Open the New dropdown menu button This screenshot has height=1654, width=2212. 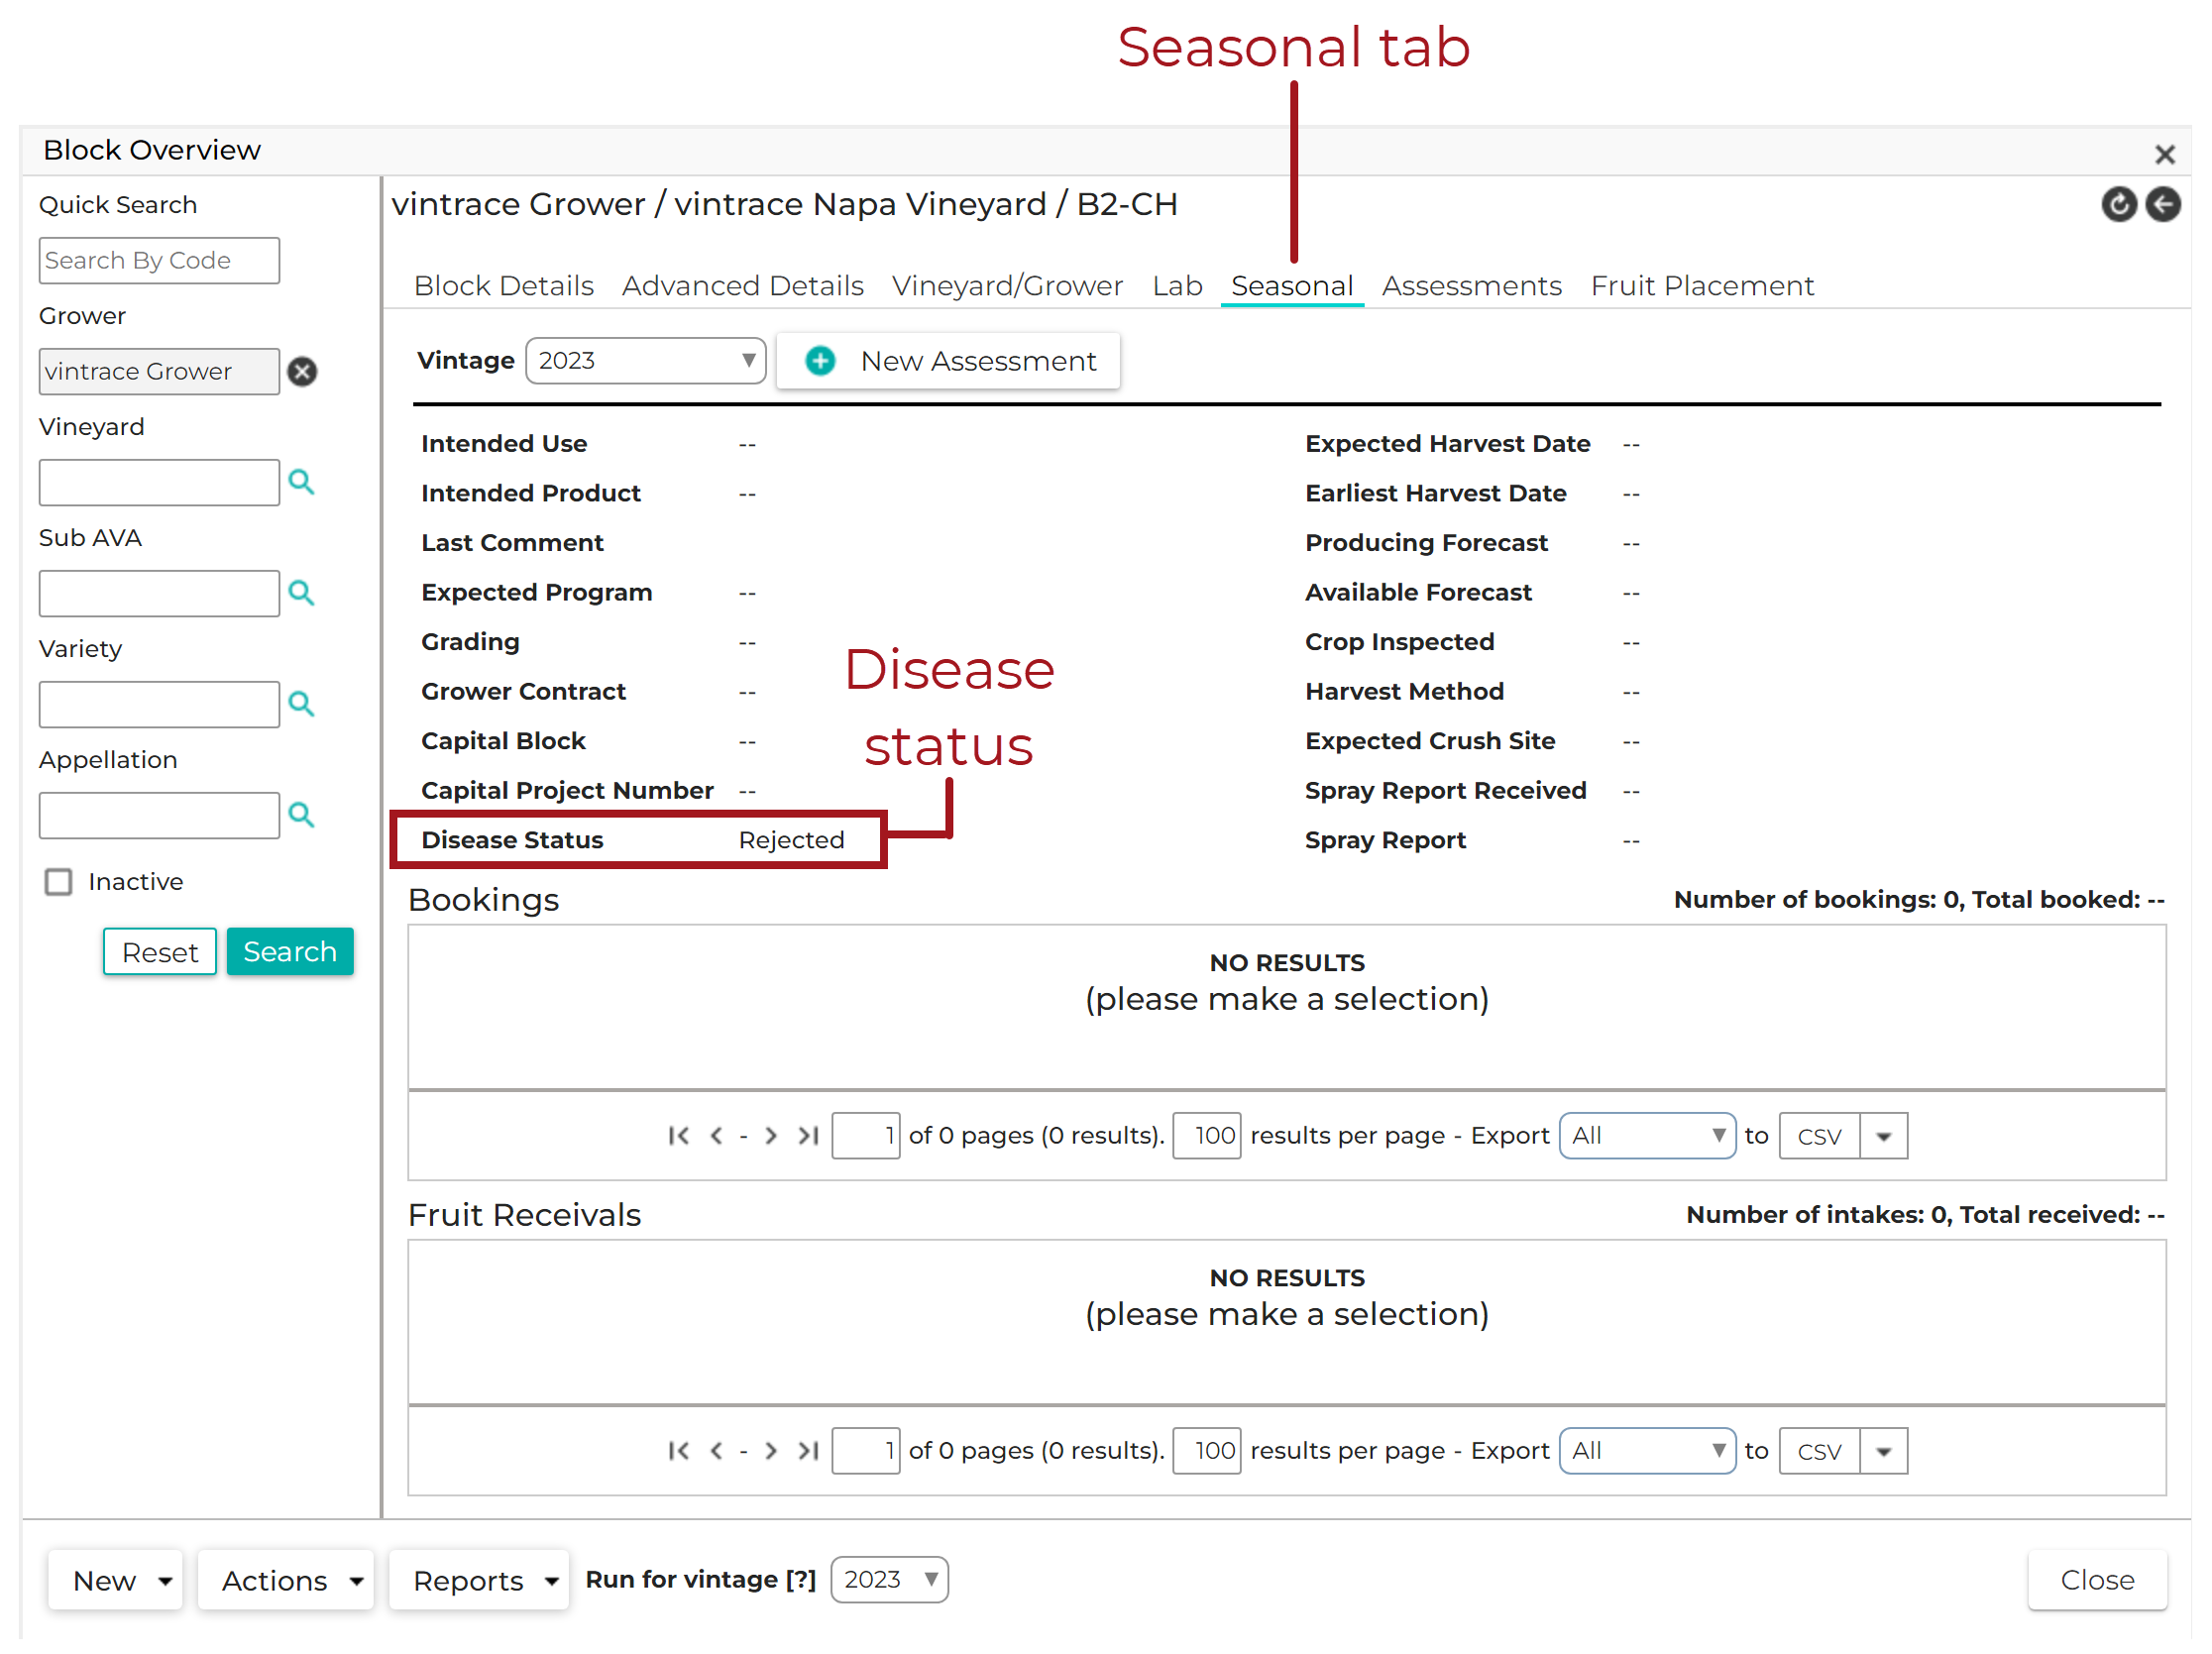coord(116,1581)
